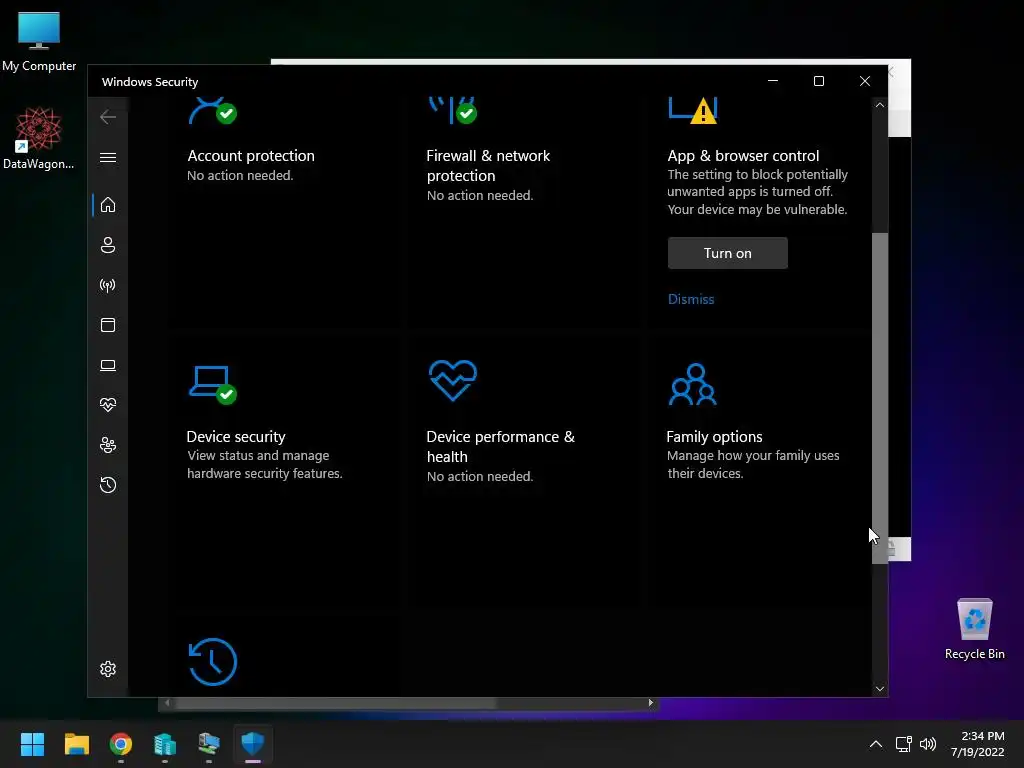The height and width of the screenshot is (768, 1024).
Task: Open Account protection from the sidebar person icon
Action: click(108, 245)
